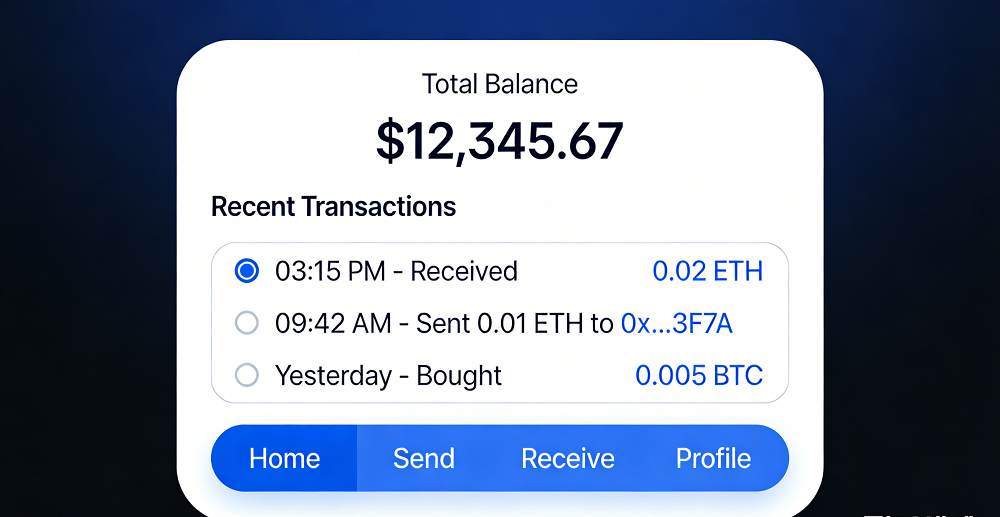Select the 03:15 PM Received radio button

coord(246,271)
